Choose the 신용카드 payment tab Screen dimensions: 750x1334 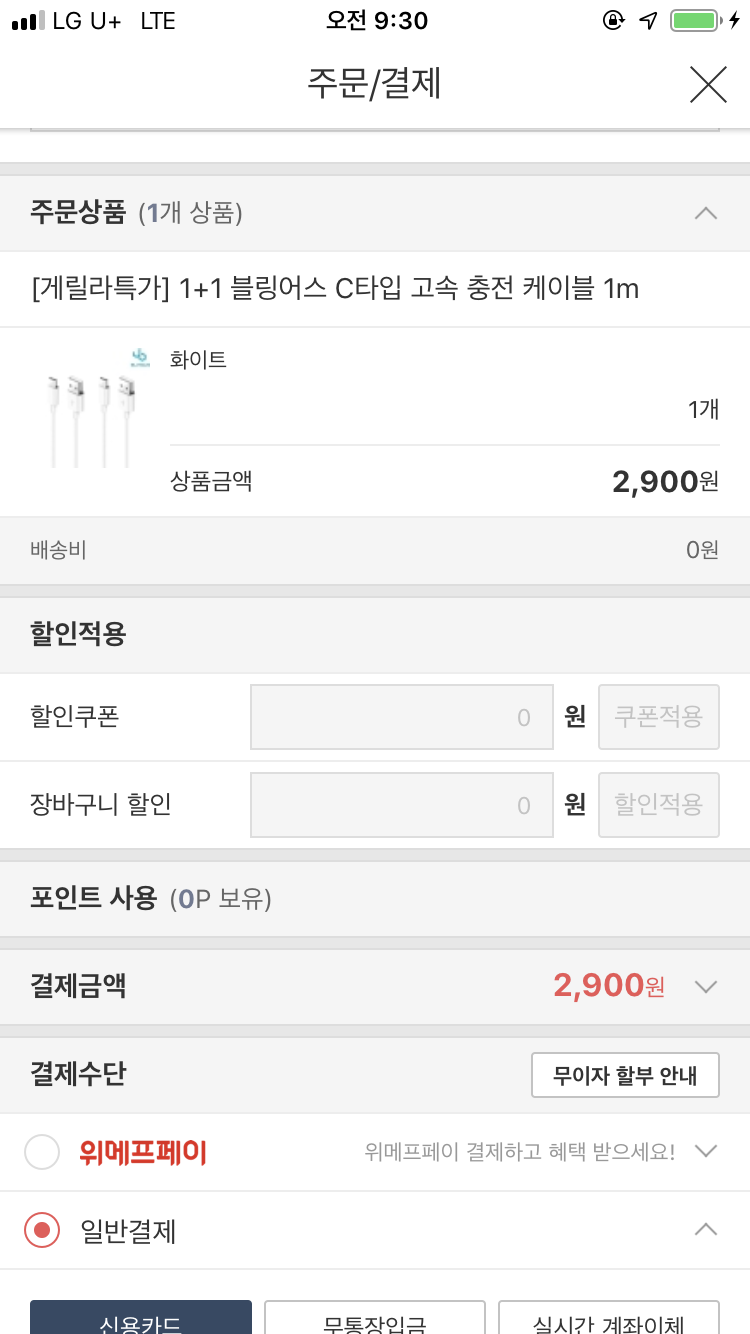[141, 1318]
